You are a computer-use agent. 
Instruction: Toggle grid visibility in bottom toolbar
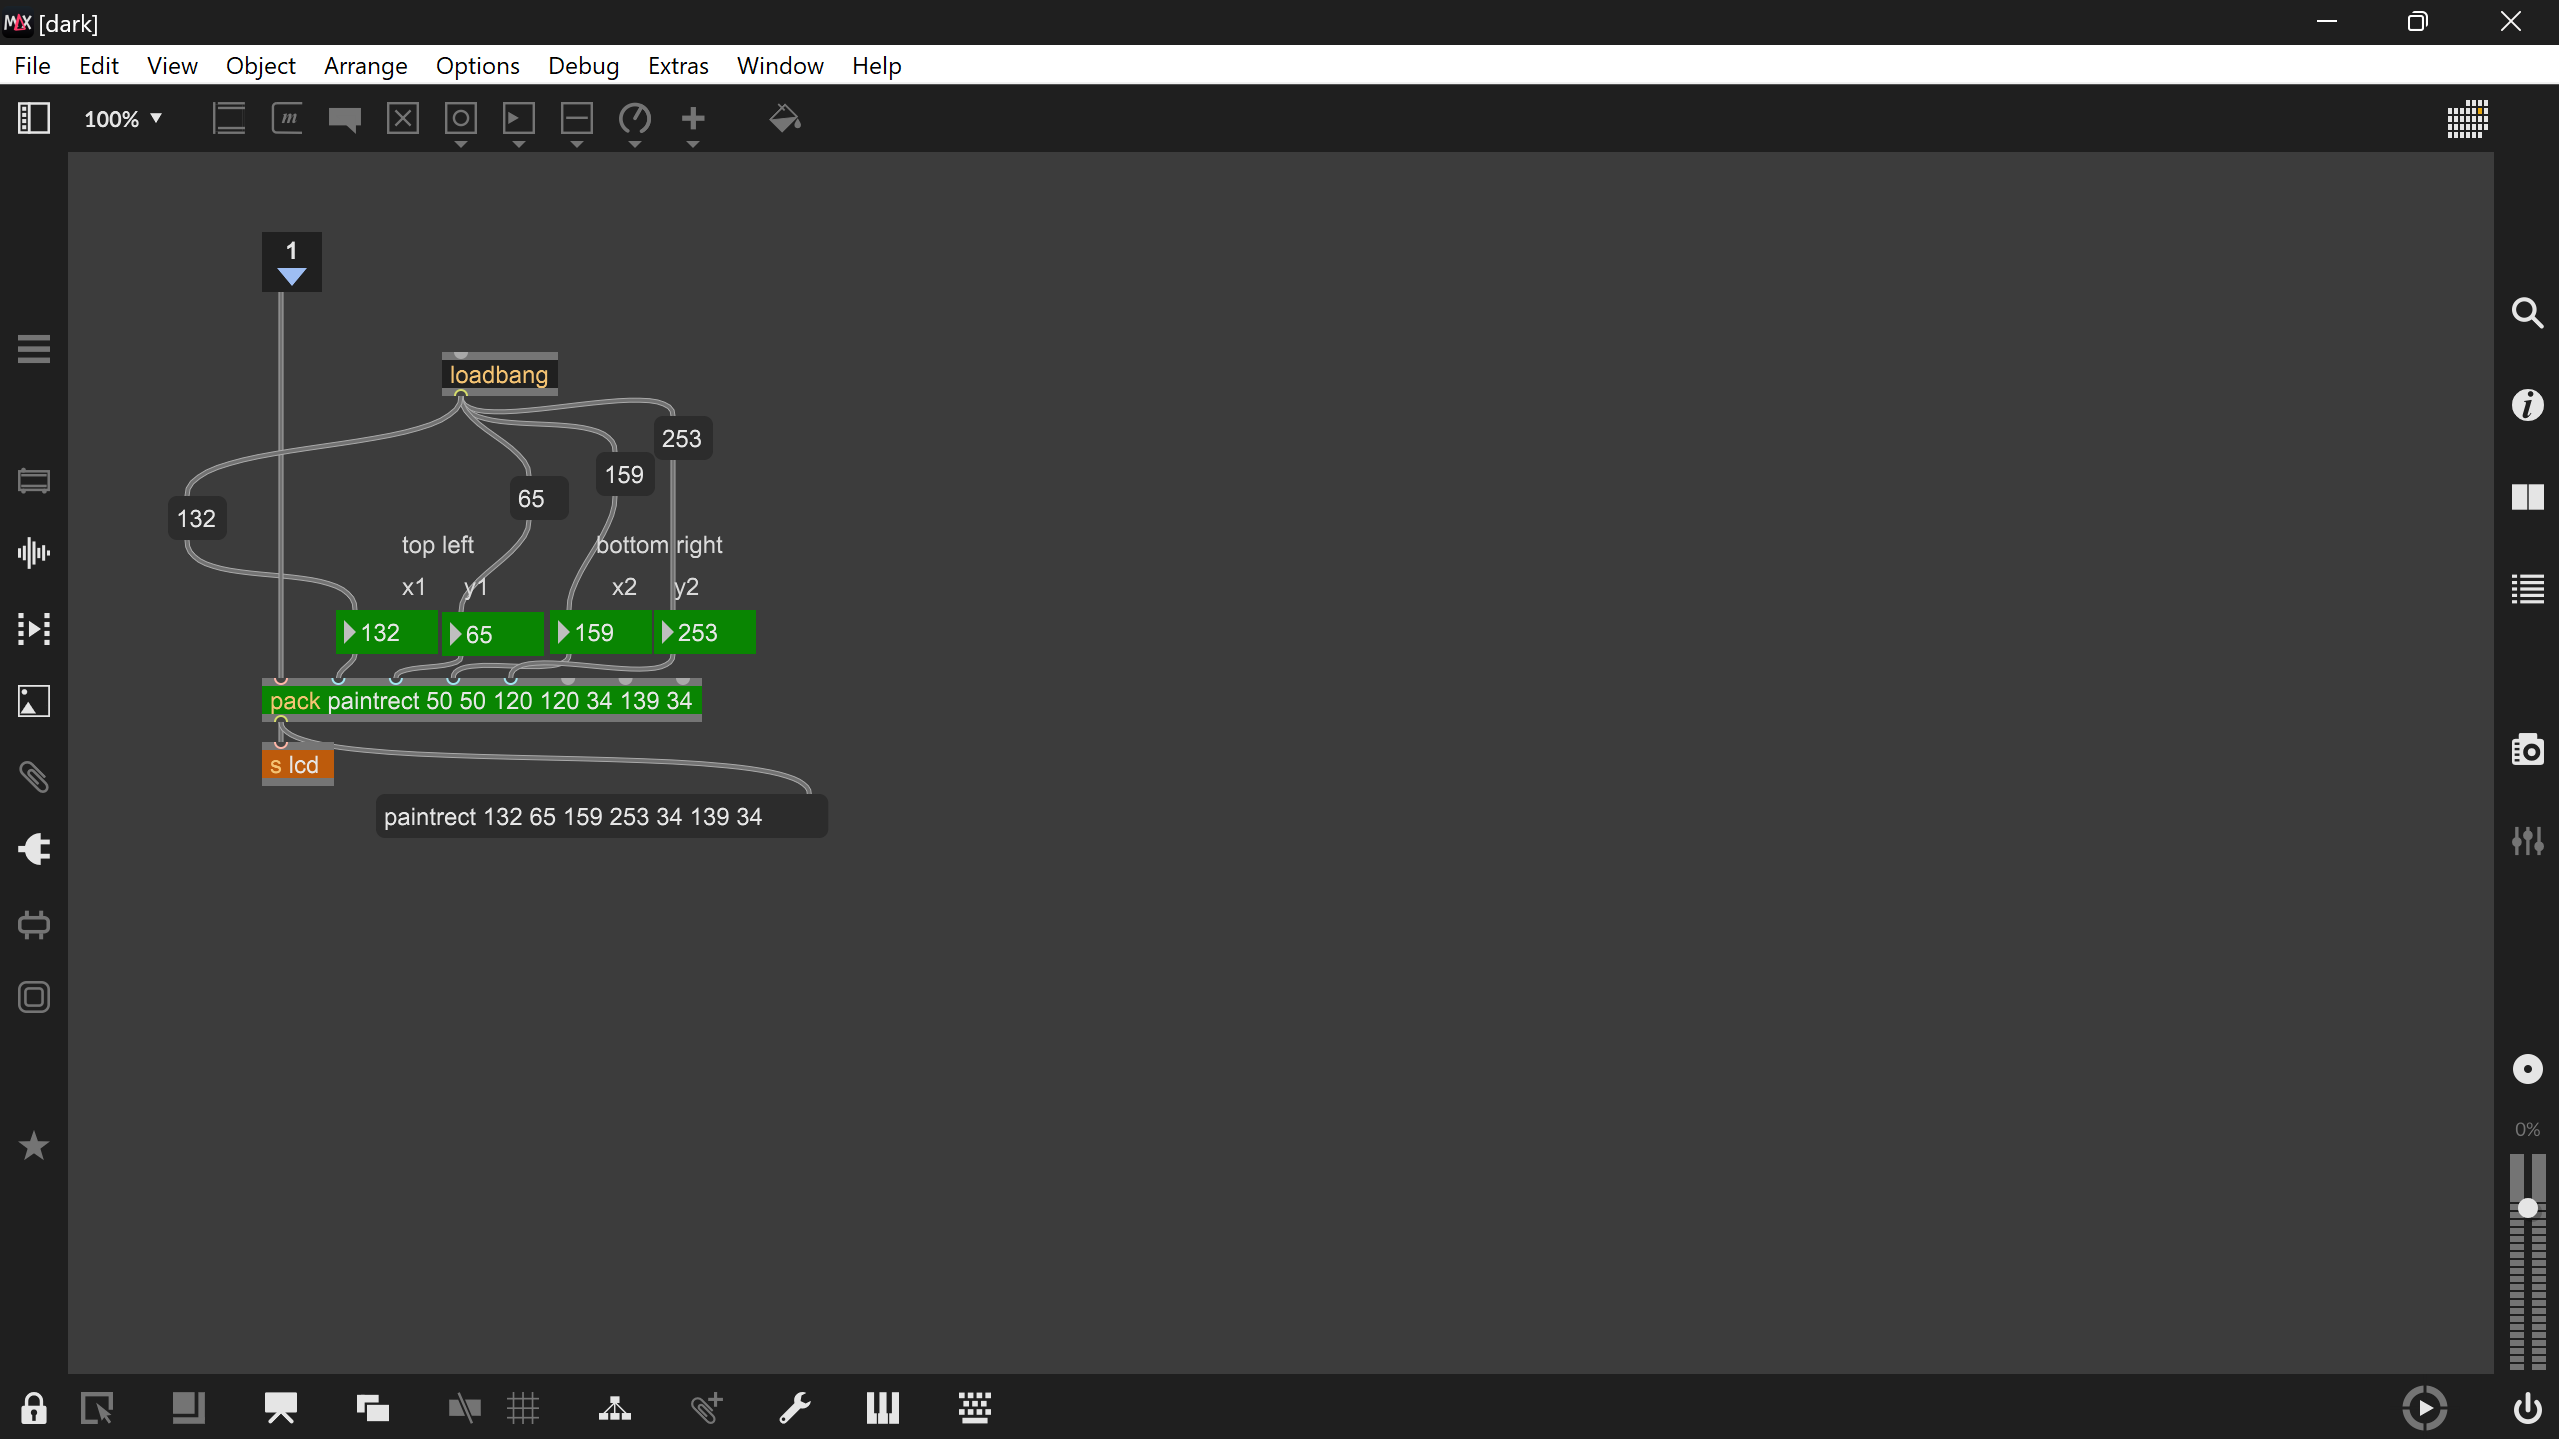[x=523, y=1408]
